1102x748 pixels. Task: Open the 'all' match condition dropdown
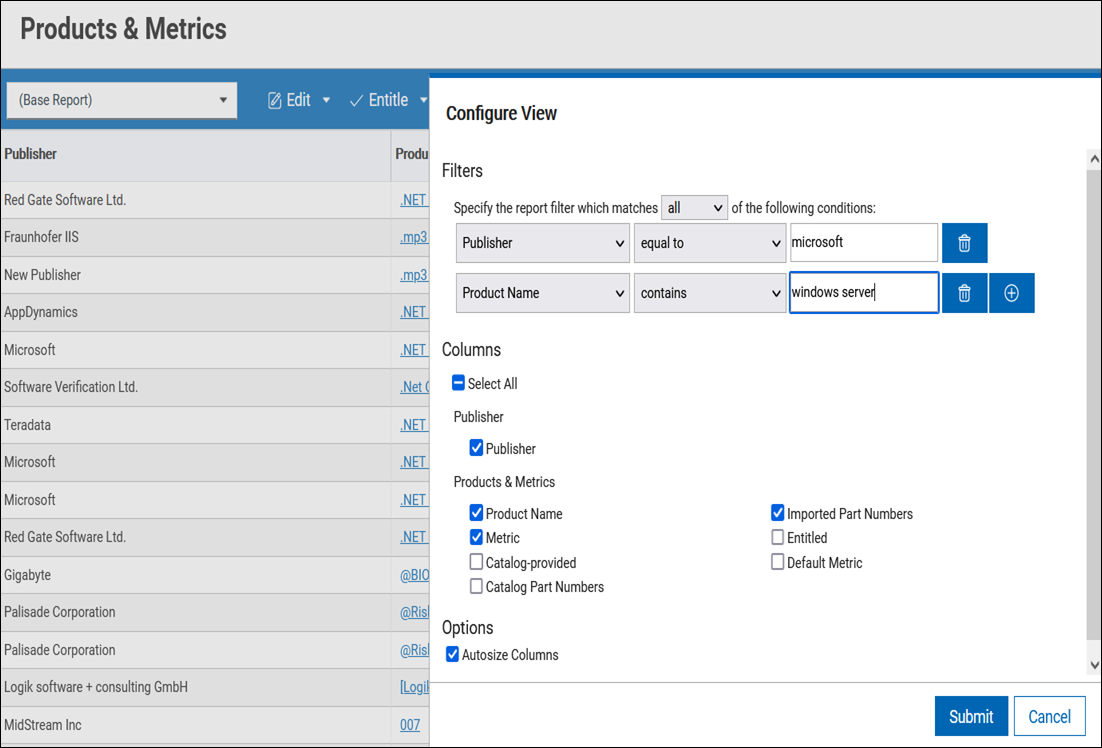click(x=694, y=208)
